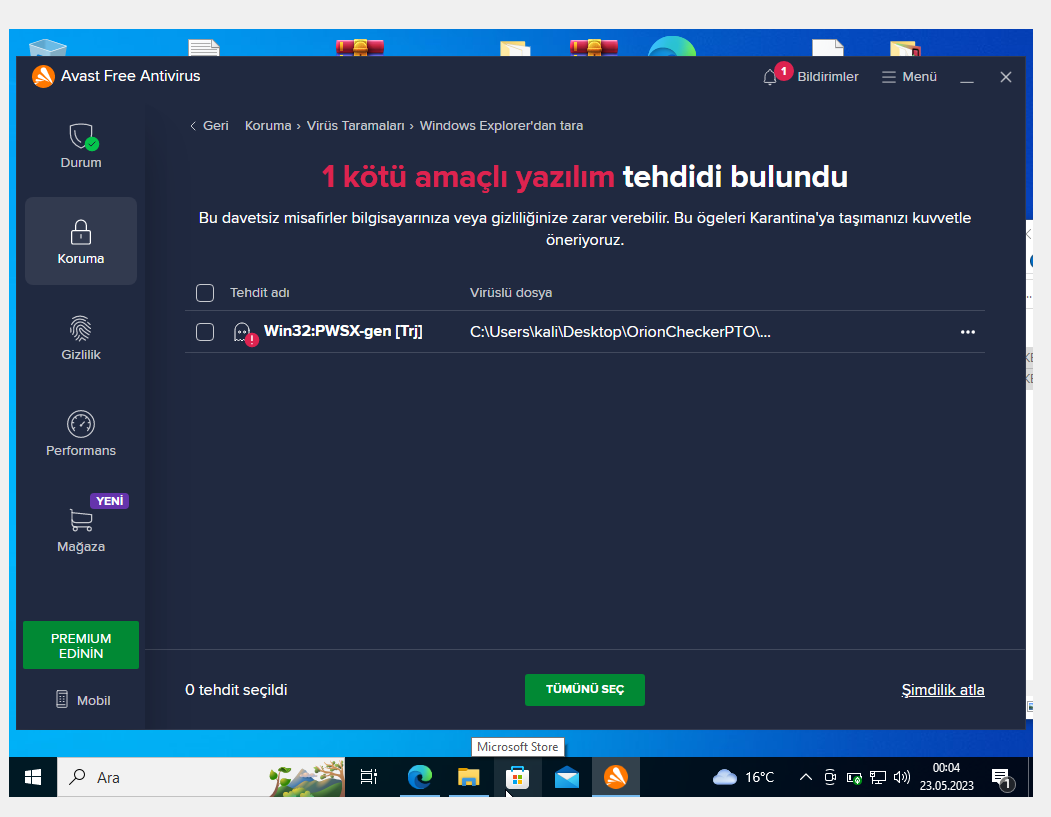Click the volume speaker tray icon
Image resolution: width=1051 pixels, height=817 pixels.
(902, 777)
